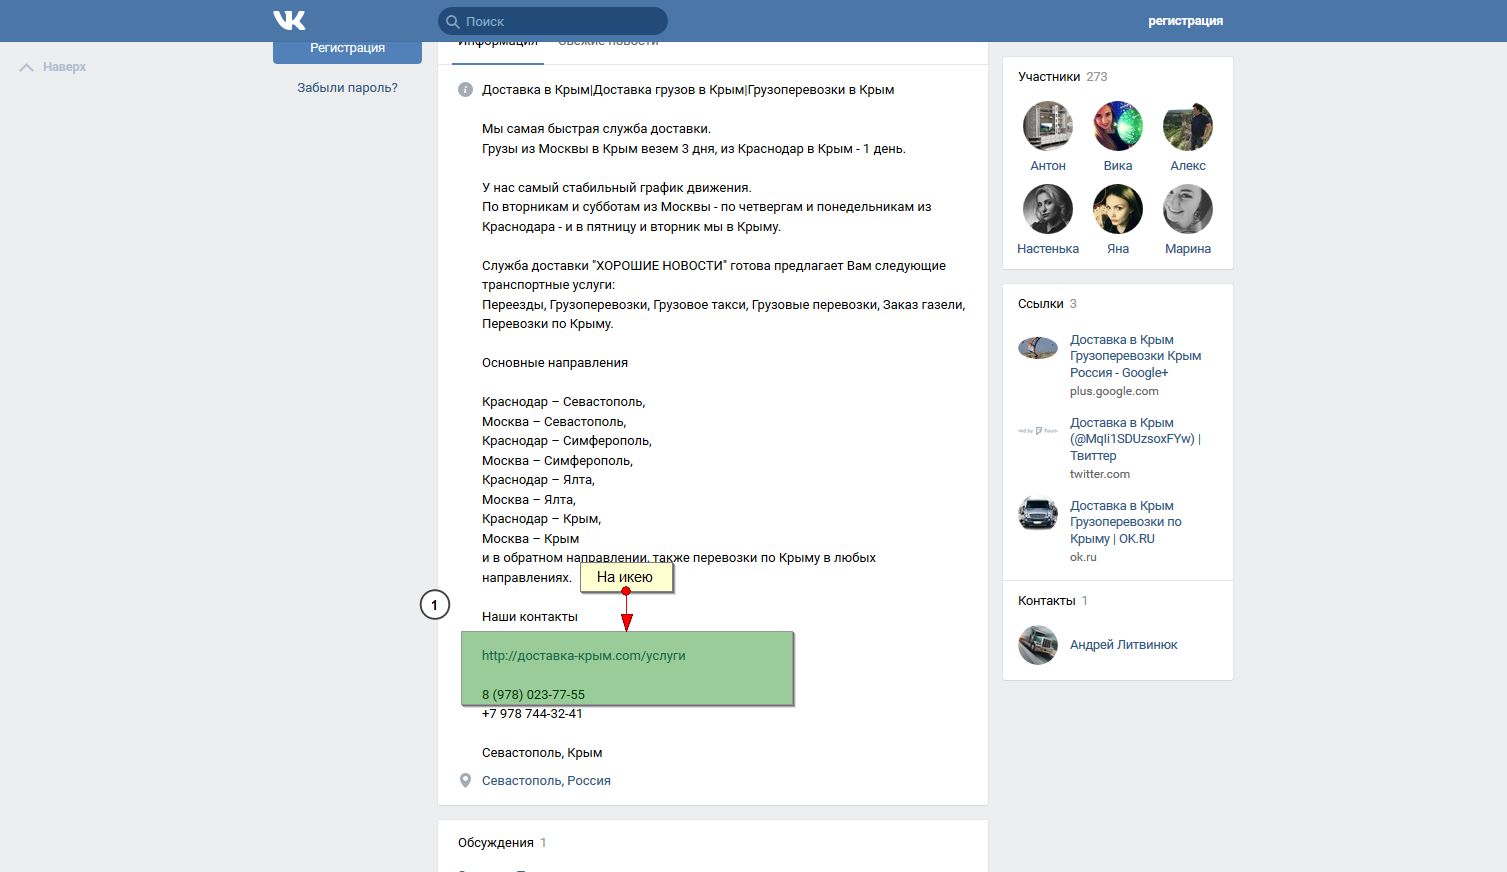Click the twitter.com domain caption
The height and width of the screenshot is (872, 1507).
pyautogui.click(x=1100, y=475)
